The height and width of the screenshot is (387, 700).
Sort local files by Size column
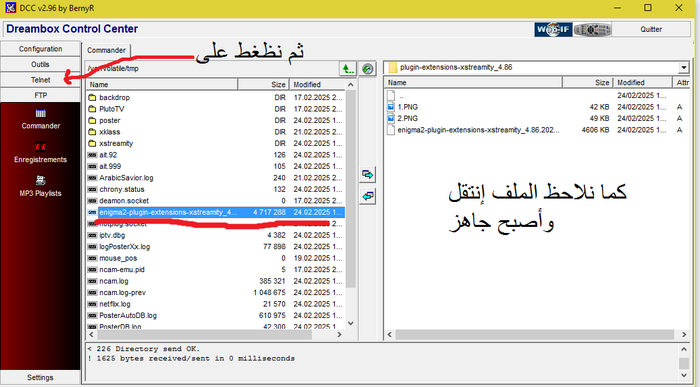point(588,83)
